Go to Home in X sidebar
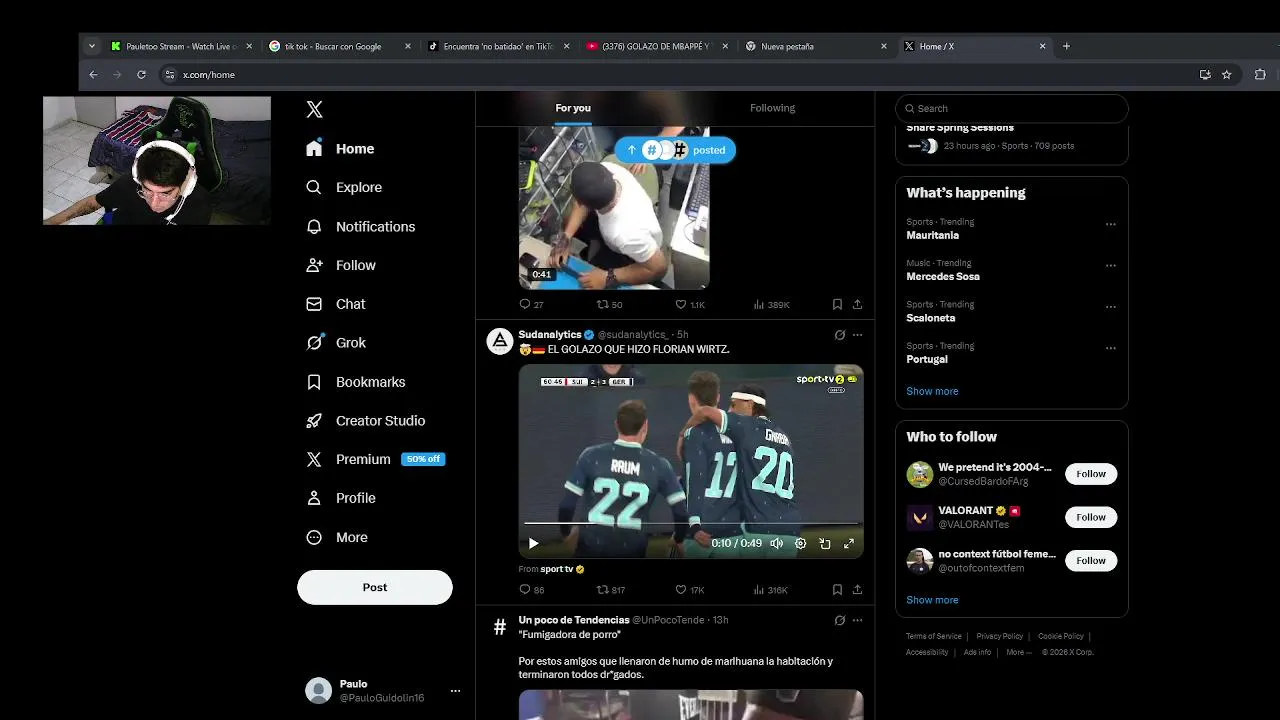Screen dimensions: 1280x720 coord(340,148)
